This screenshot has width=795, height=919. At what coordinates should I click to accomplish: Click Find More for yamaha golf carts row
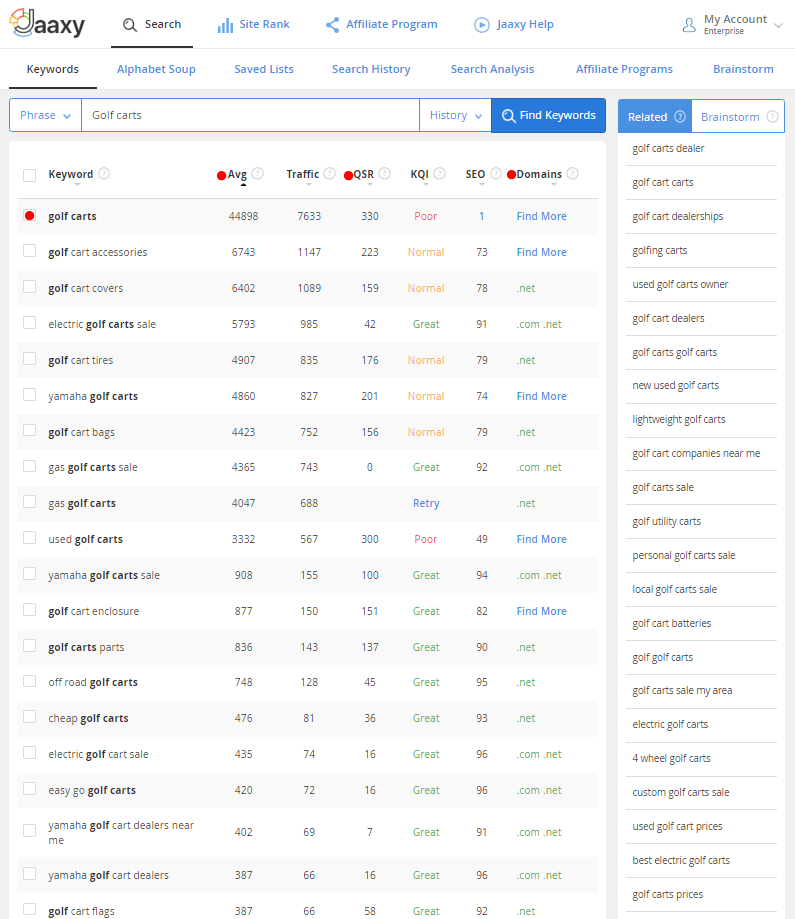(x=542, y=396)
